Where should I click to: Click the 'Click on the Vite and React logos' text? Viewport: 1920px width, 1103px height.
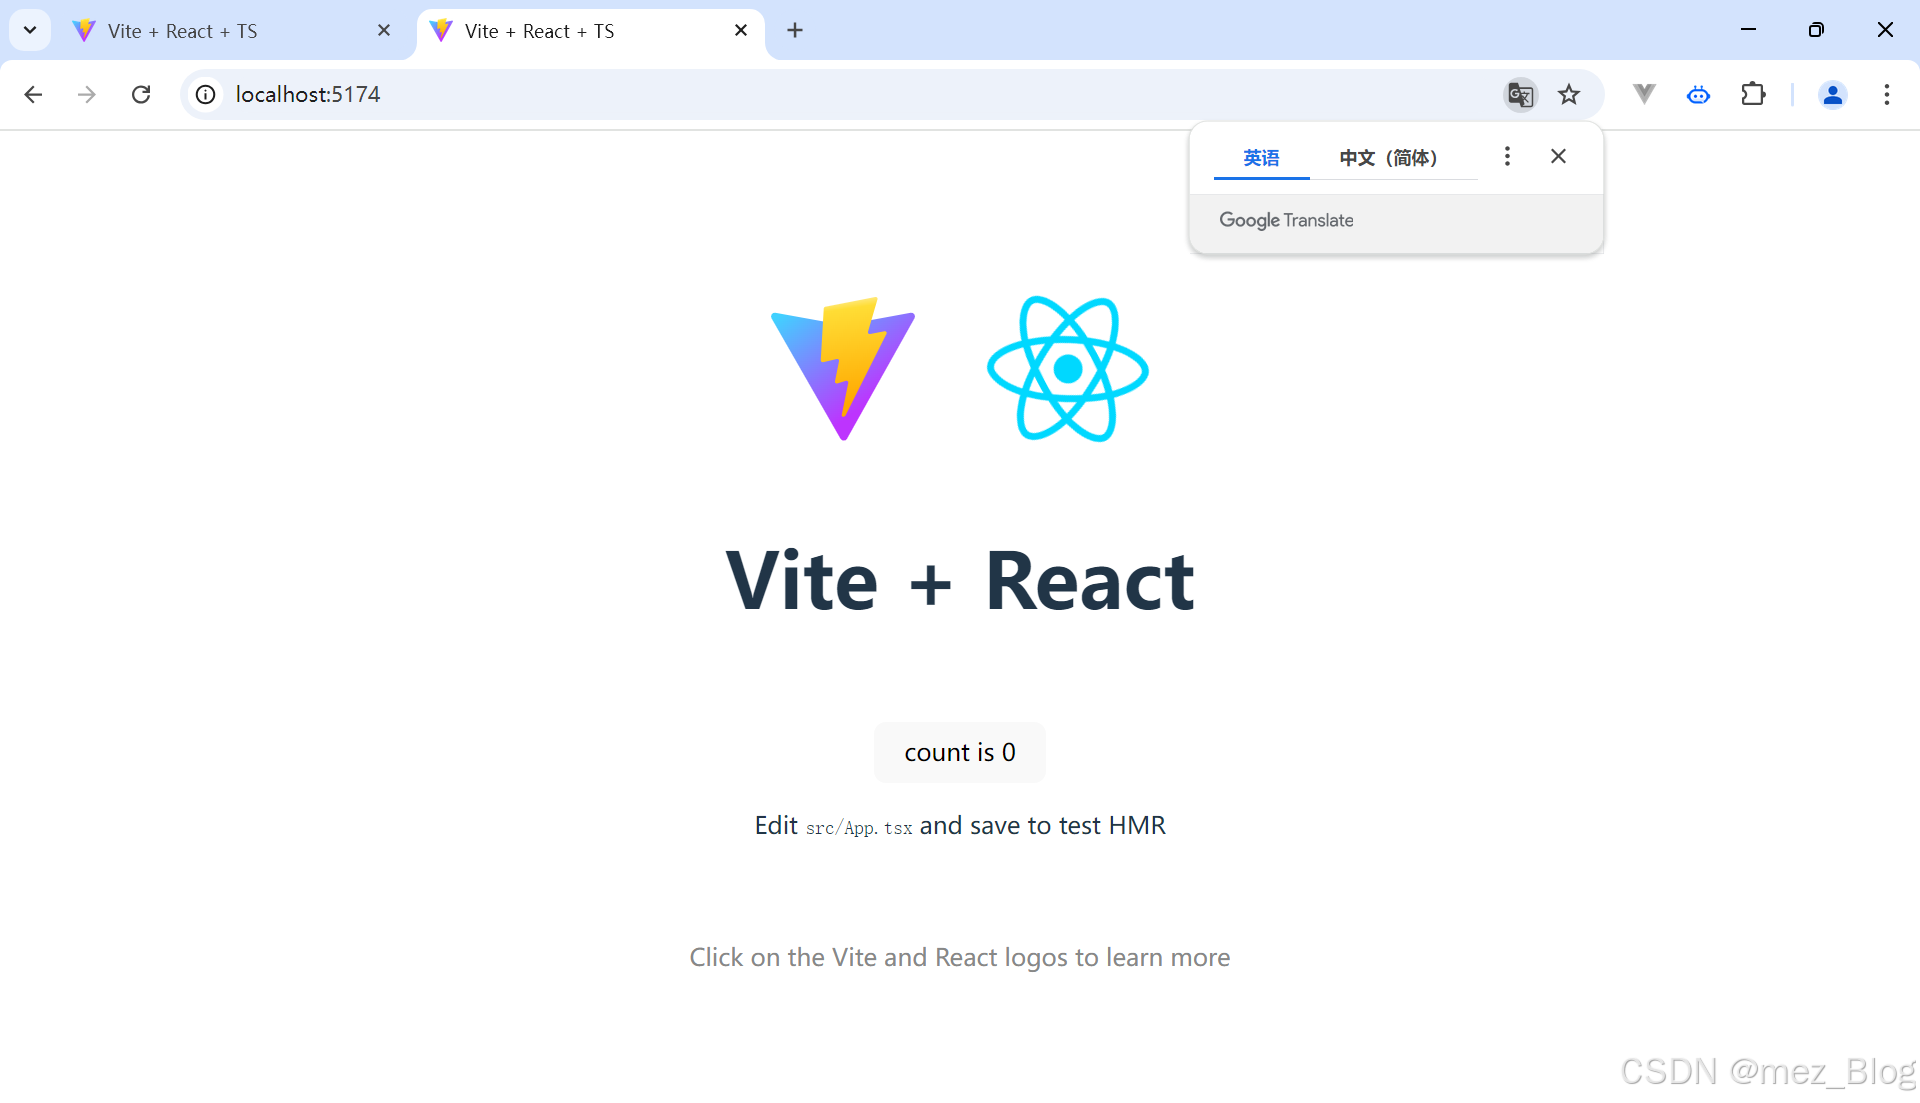pyautogui.click(x=960, y=957)
